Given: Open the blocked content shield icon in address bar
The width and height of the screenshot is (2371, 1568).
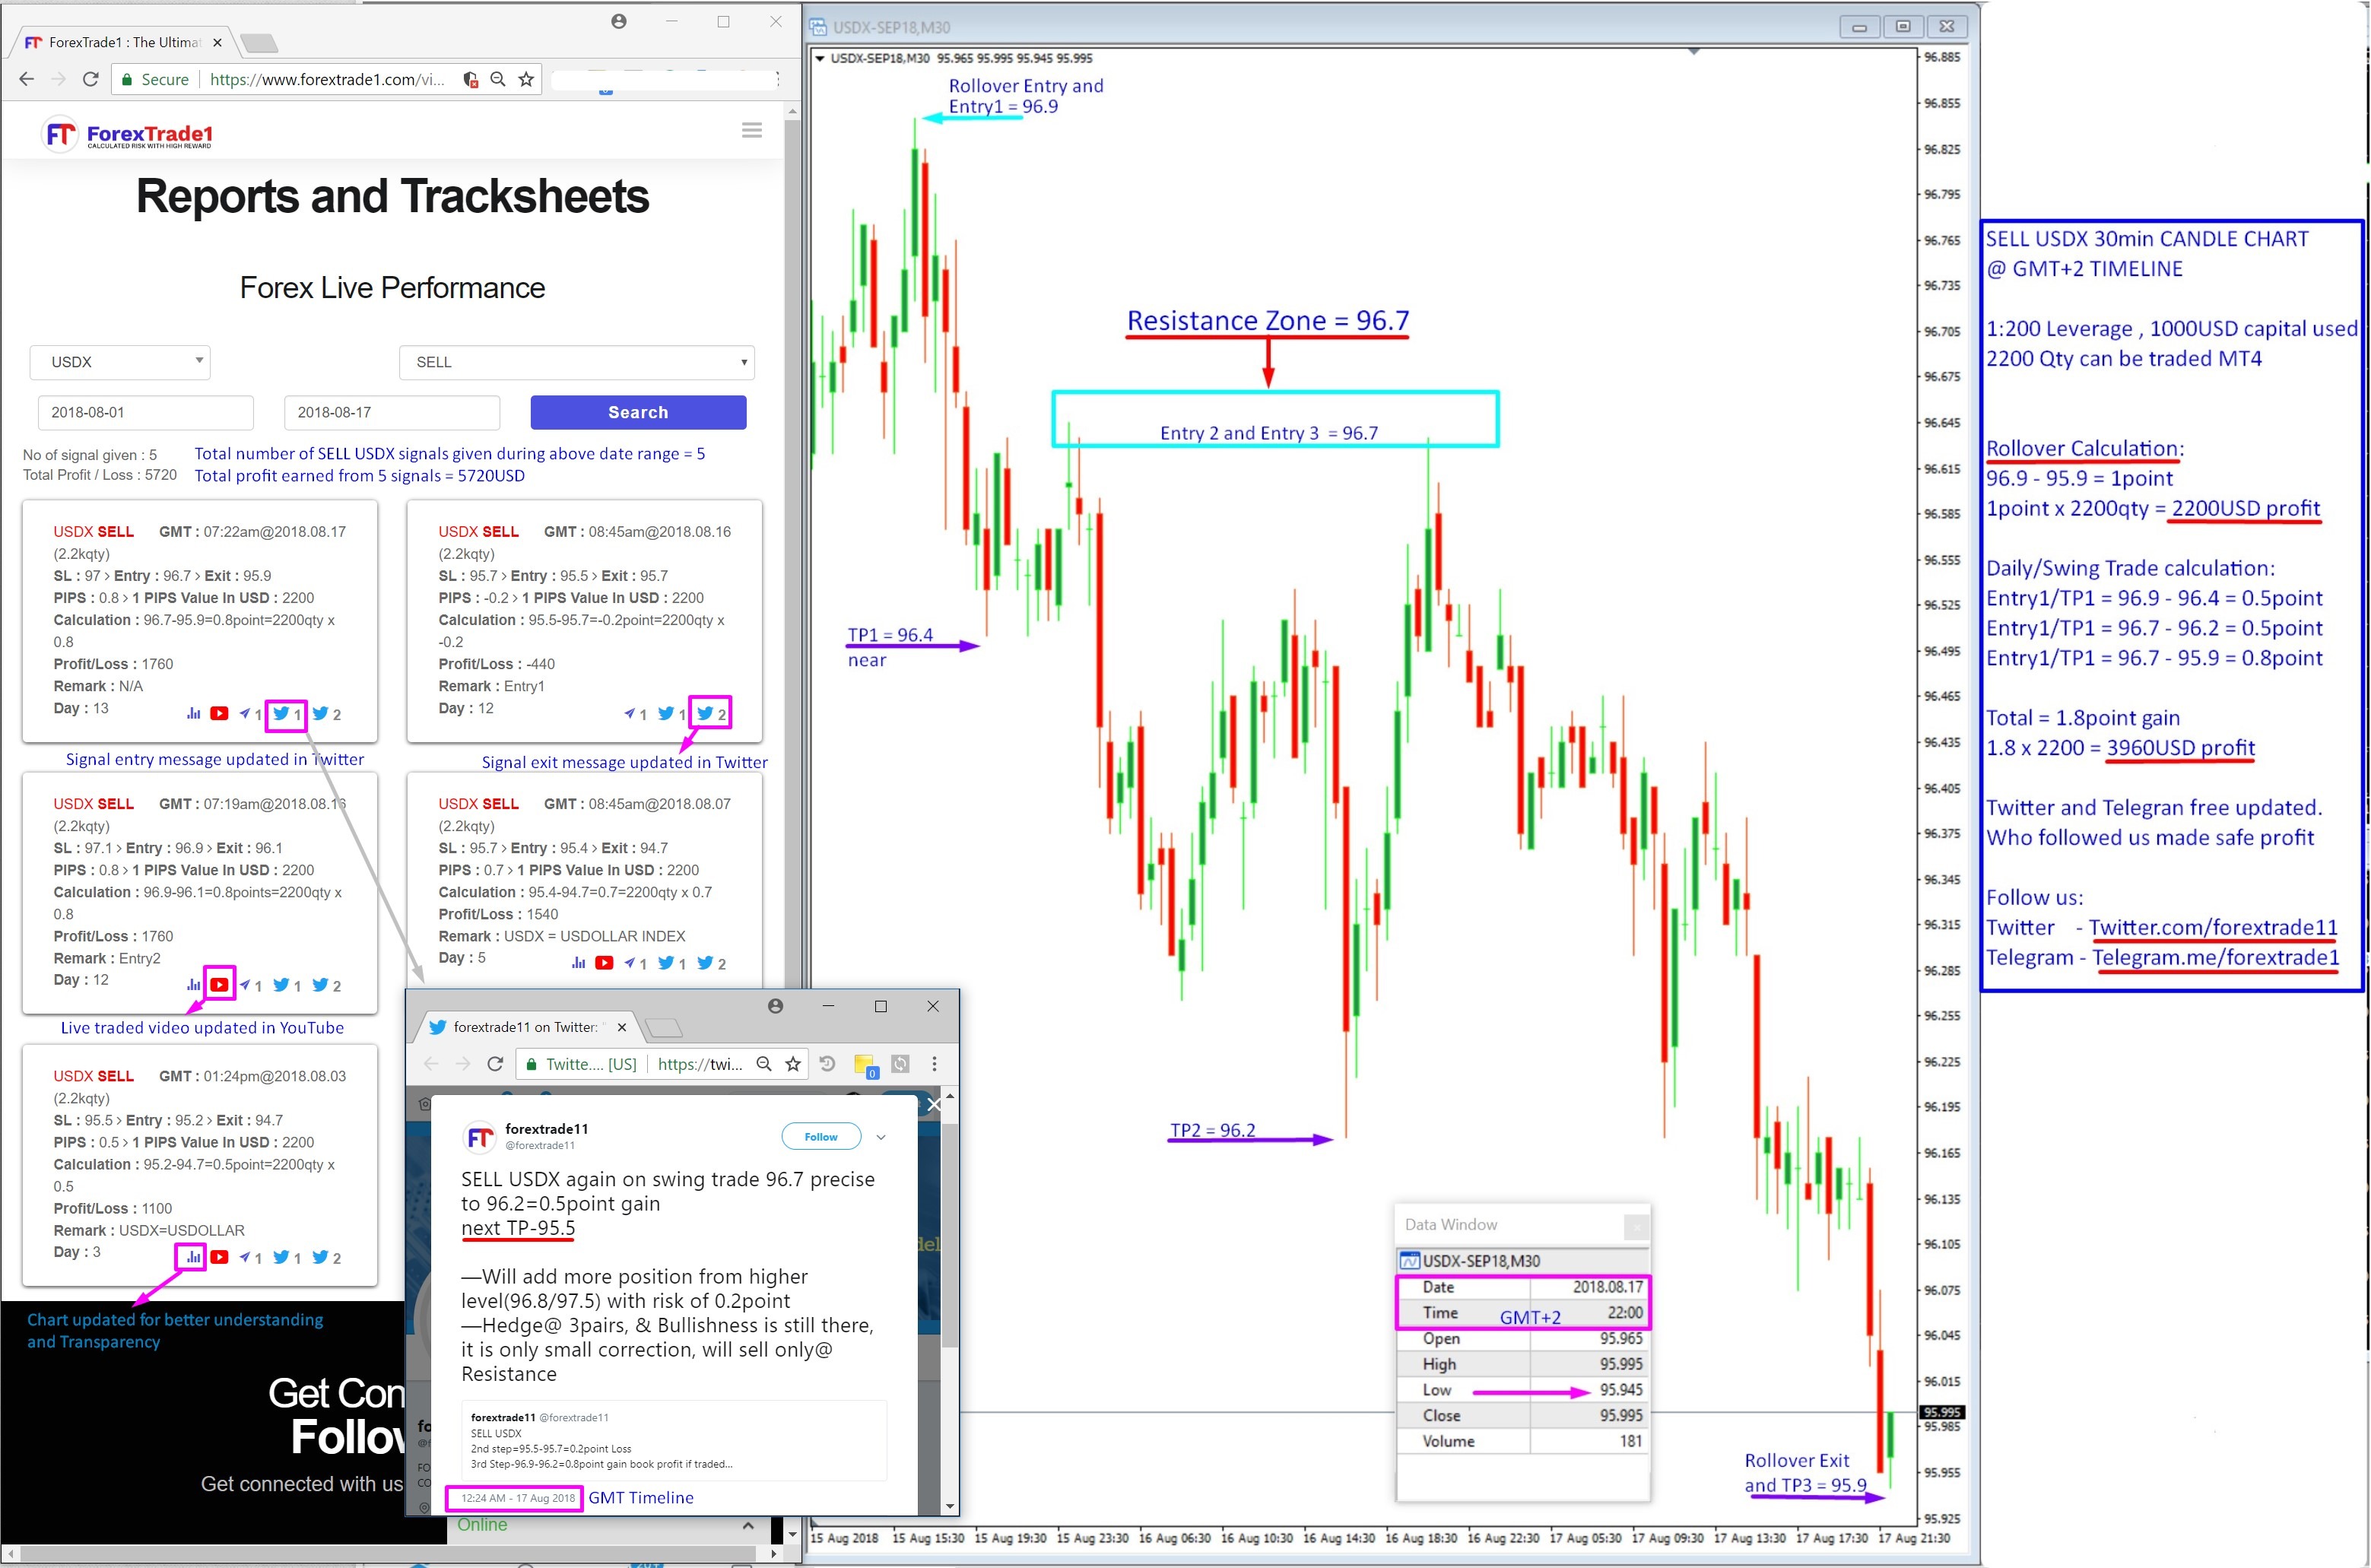Looking at the screenshot, I should point(470,79).
